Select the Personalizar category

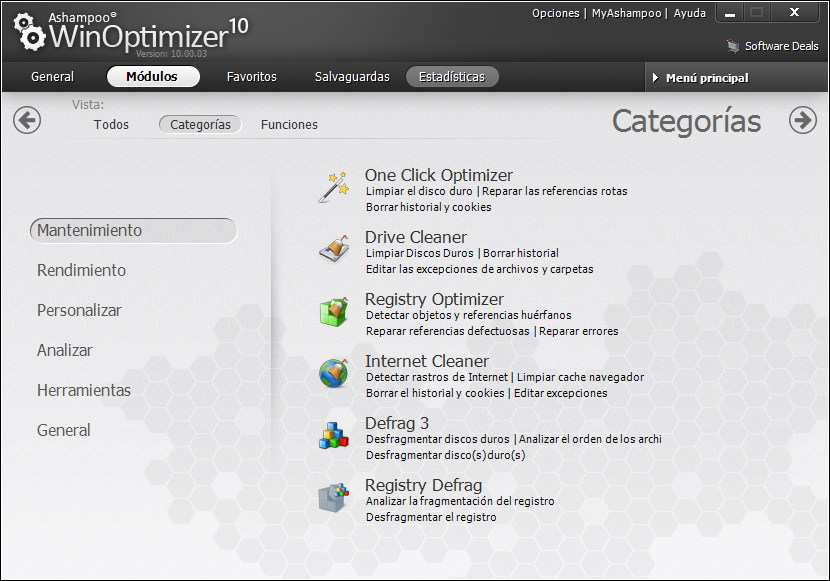tap(79, 311)
